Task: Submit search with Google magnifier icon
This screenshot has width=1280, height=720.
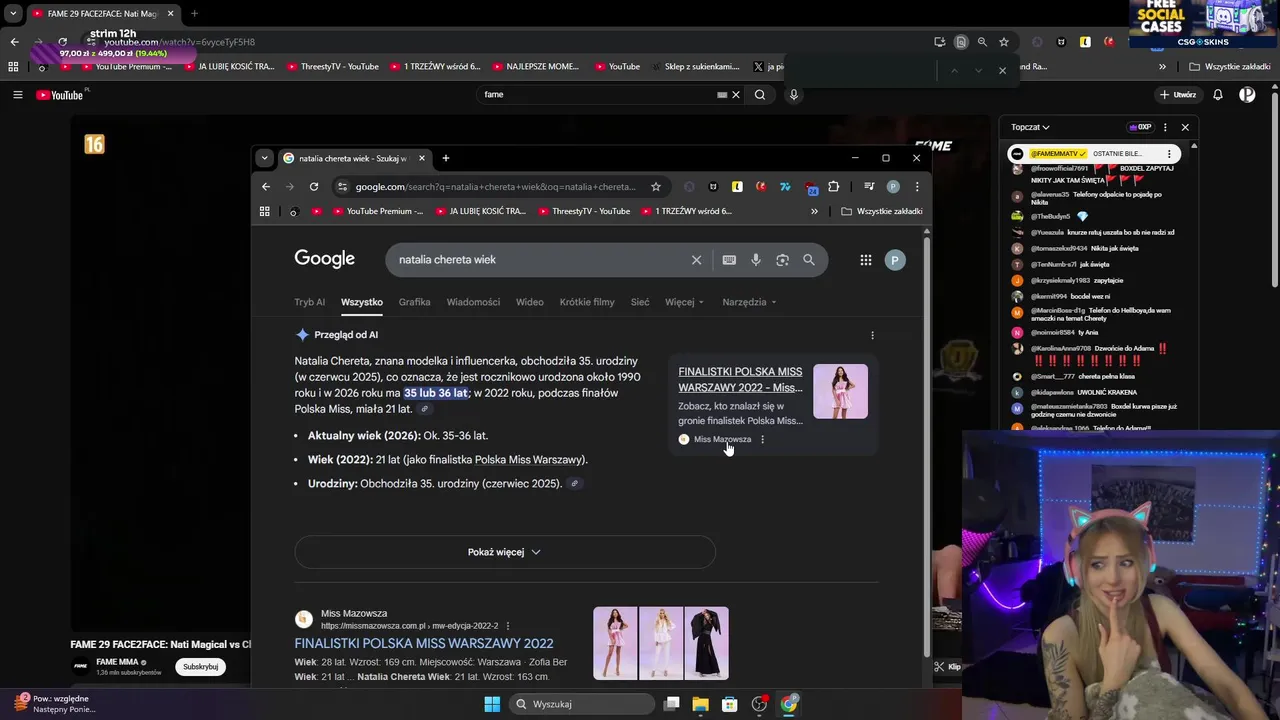Action: point(809,260)
